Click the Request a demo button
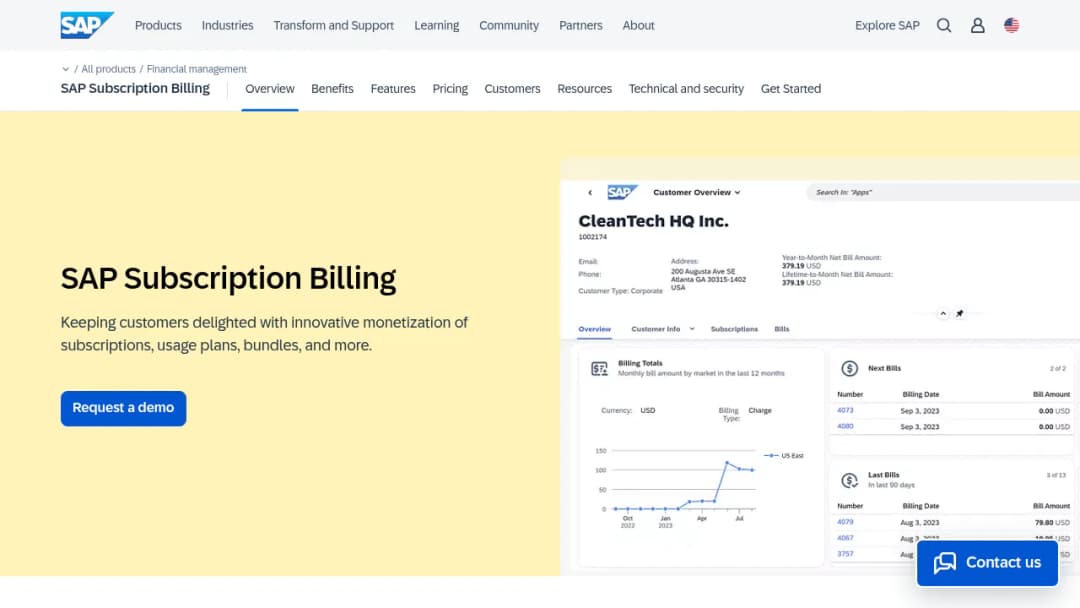1080x608 pixels. click(123, 408)
